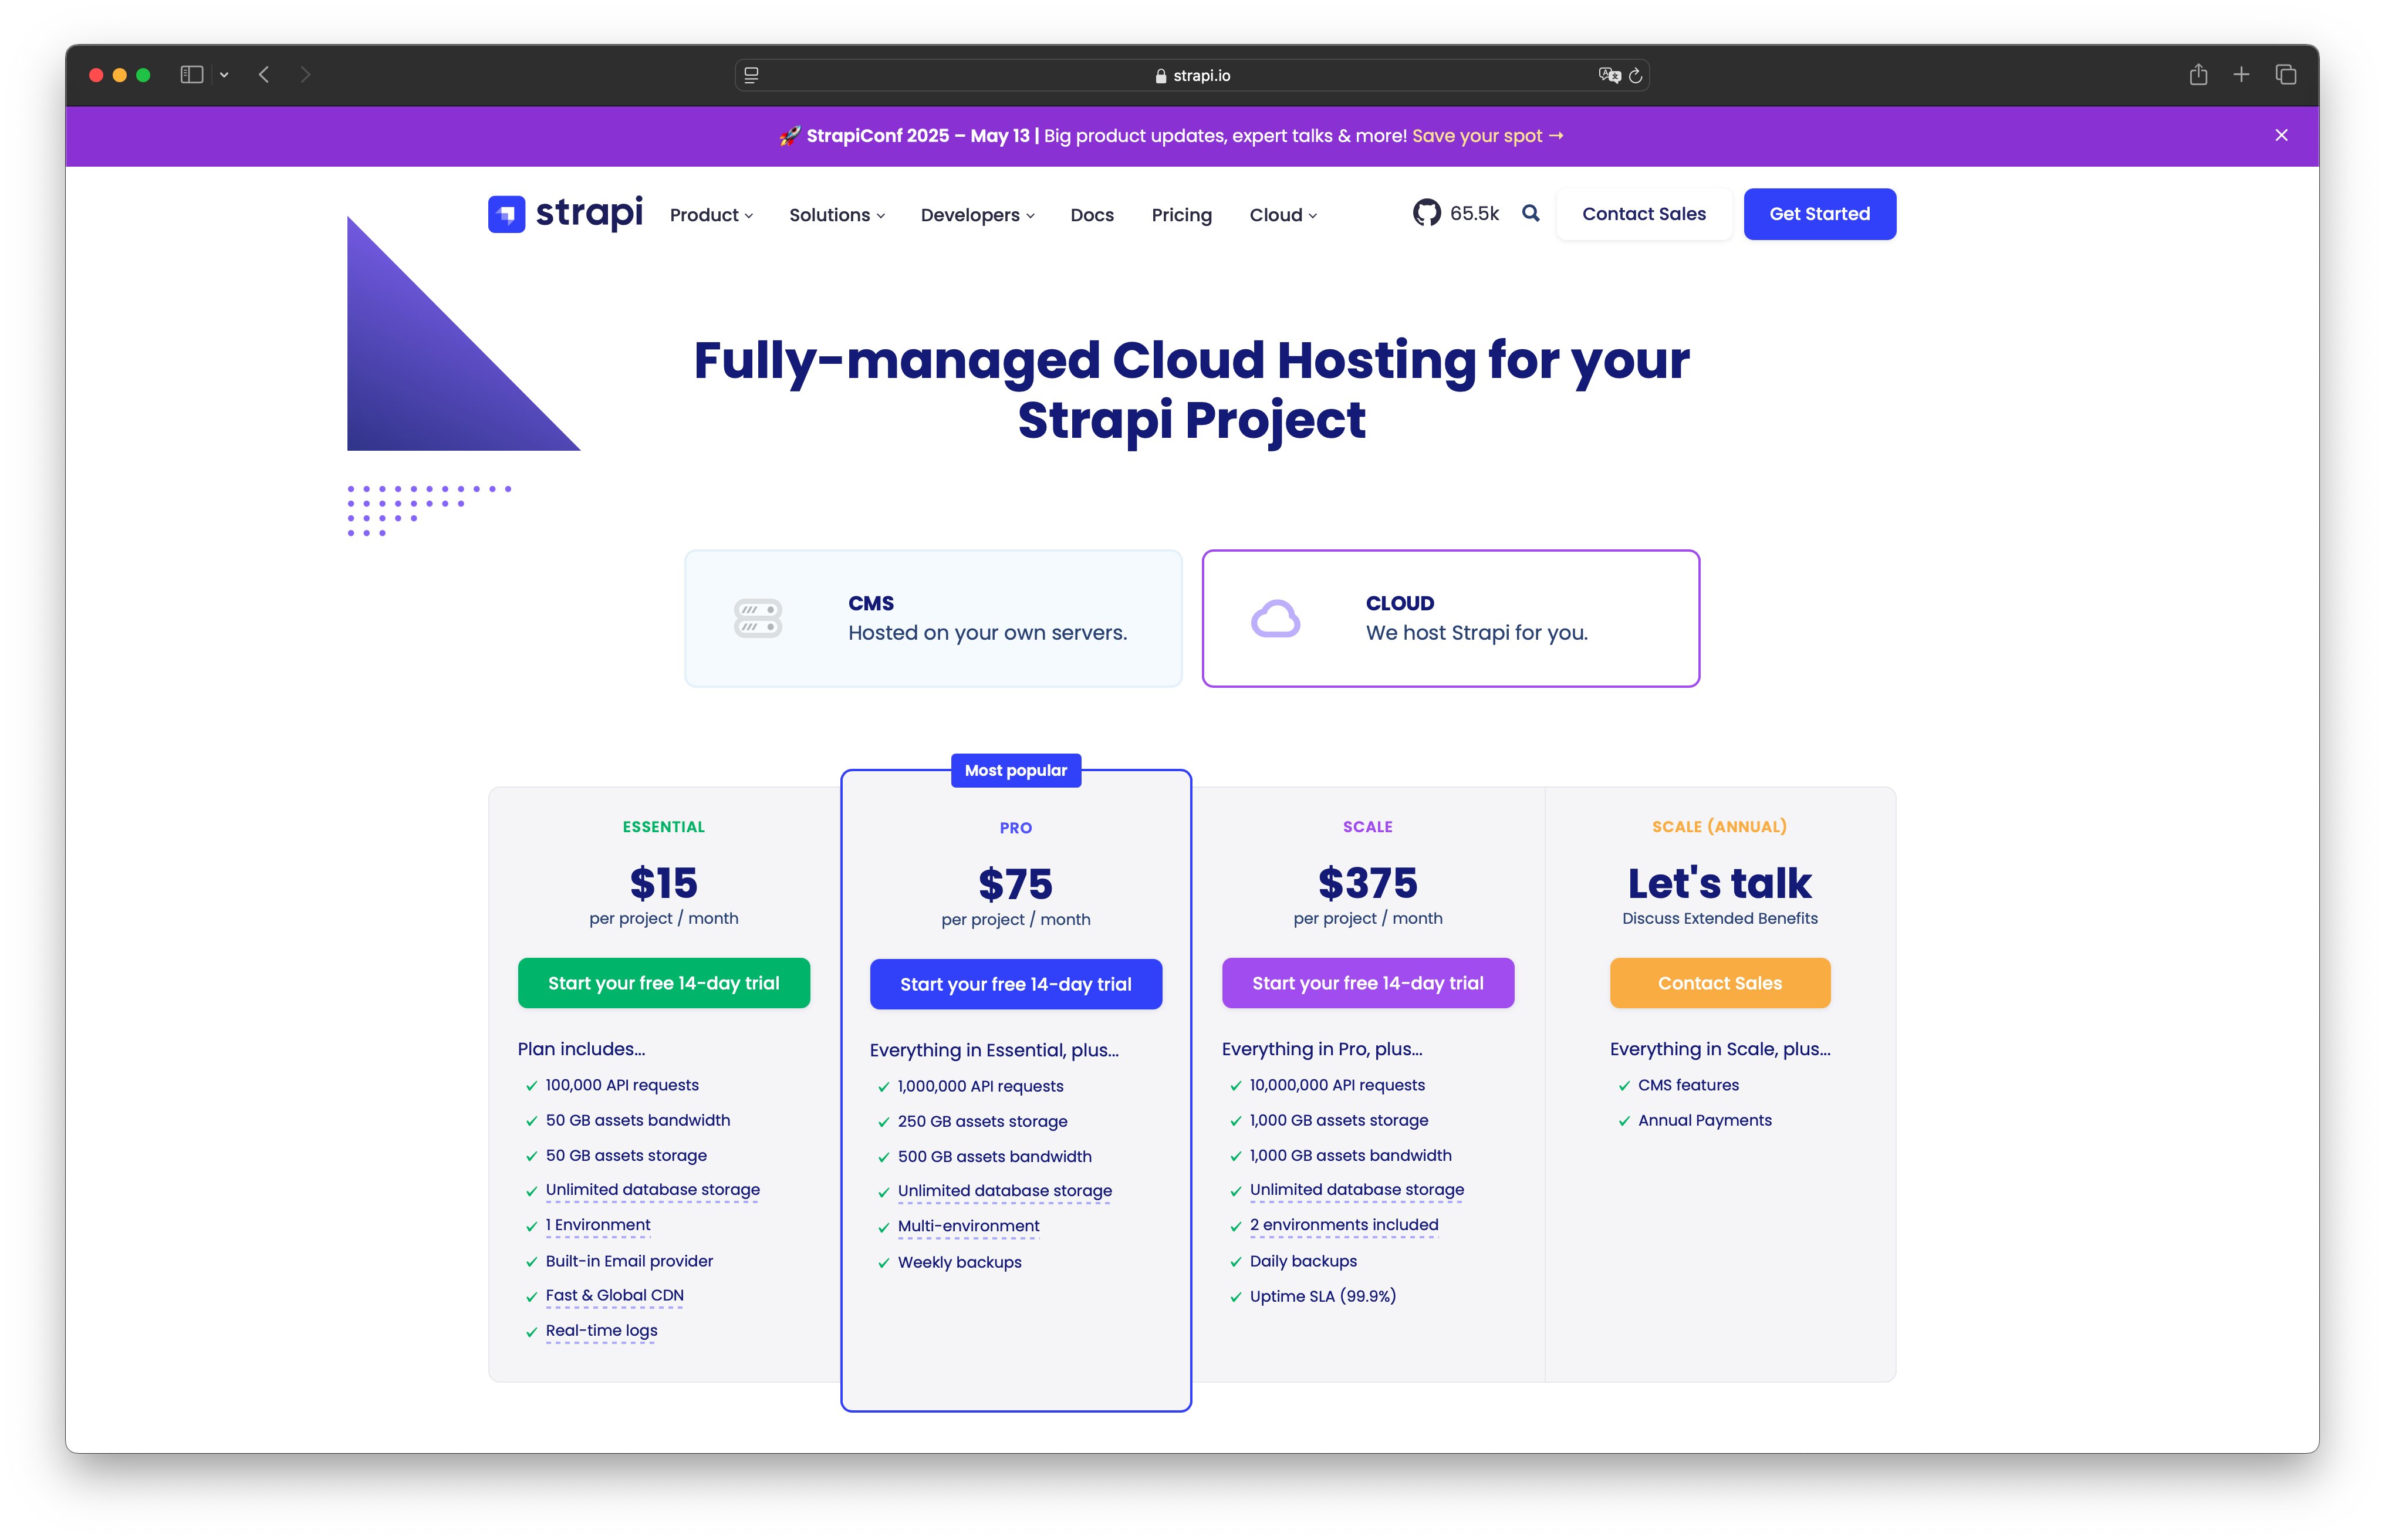Viewport: 2385px width, 1540px height.
Task: Click Fast & Global CDN feature
Action: tap(615, 1296)
